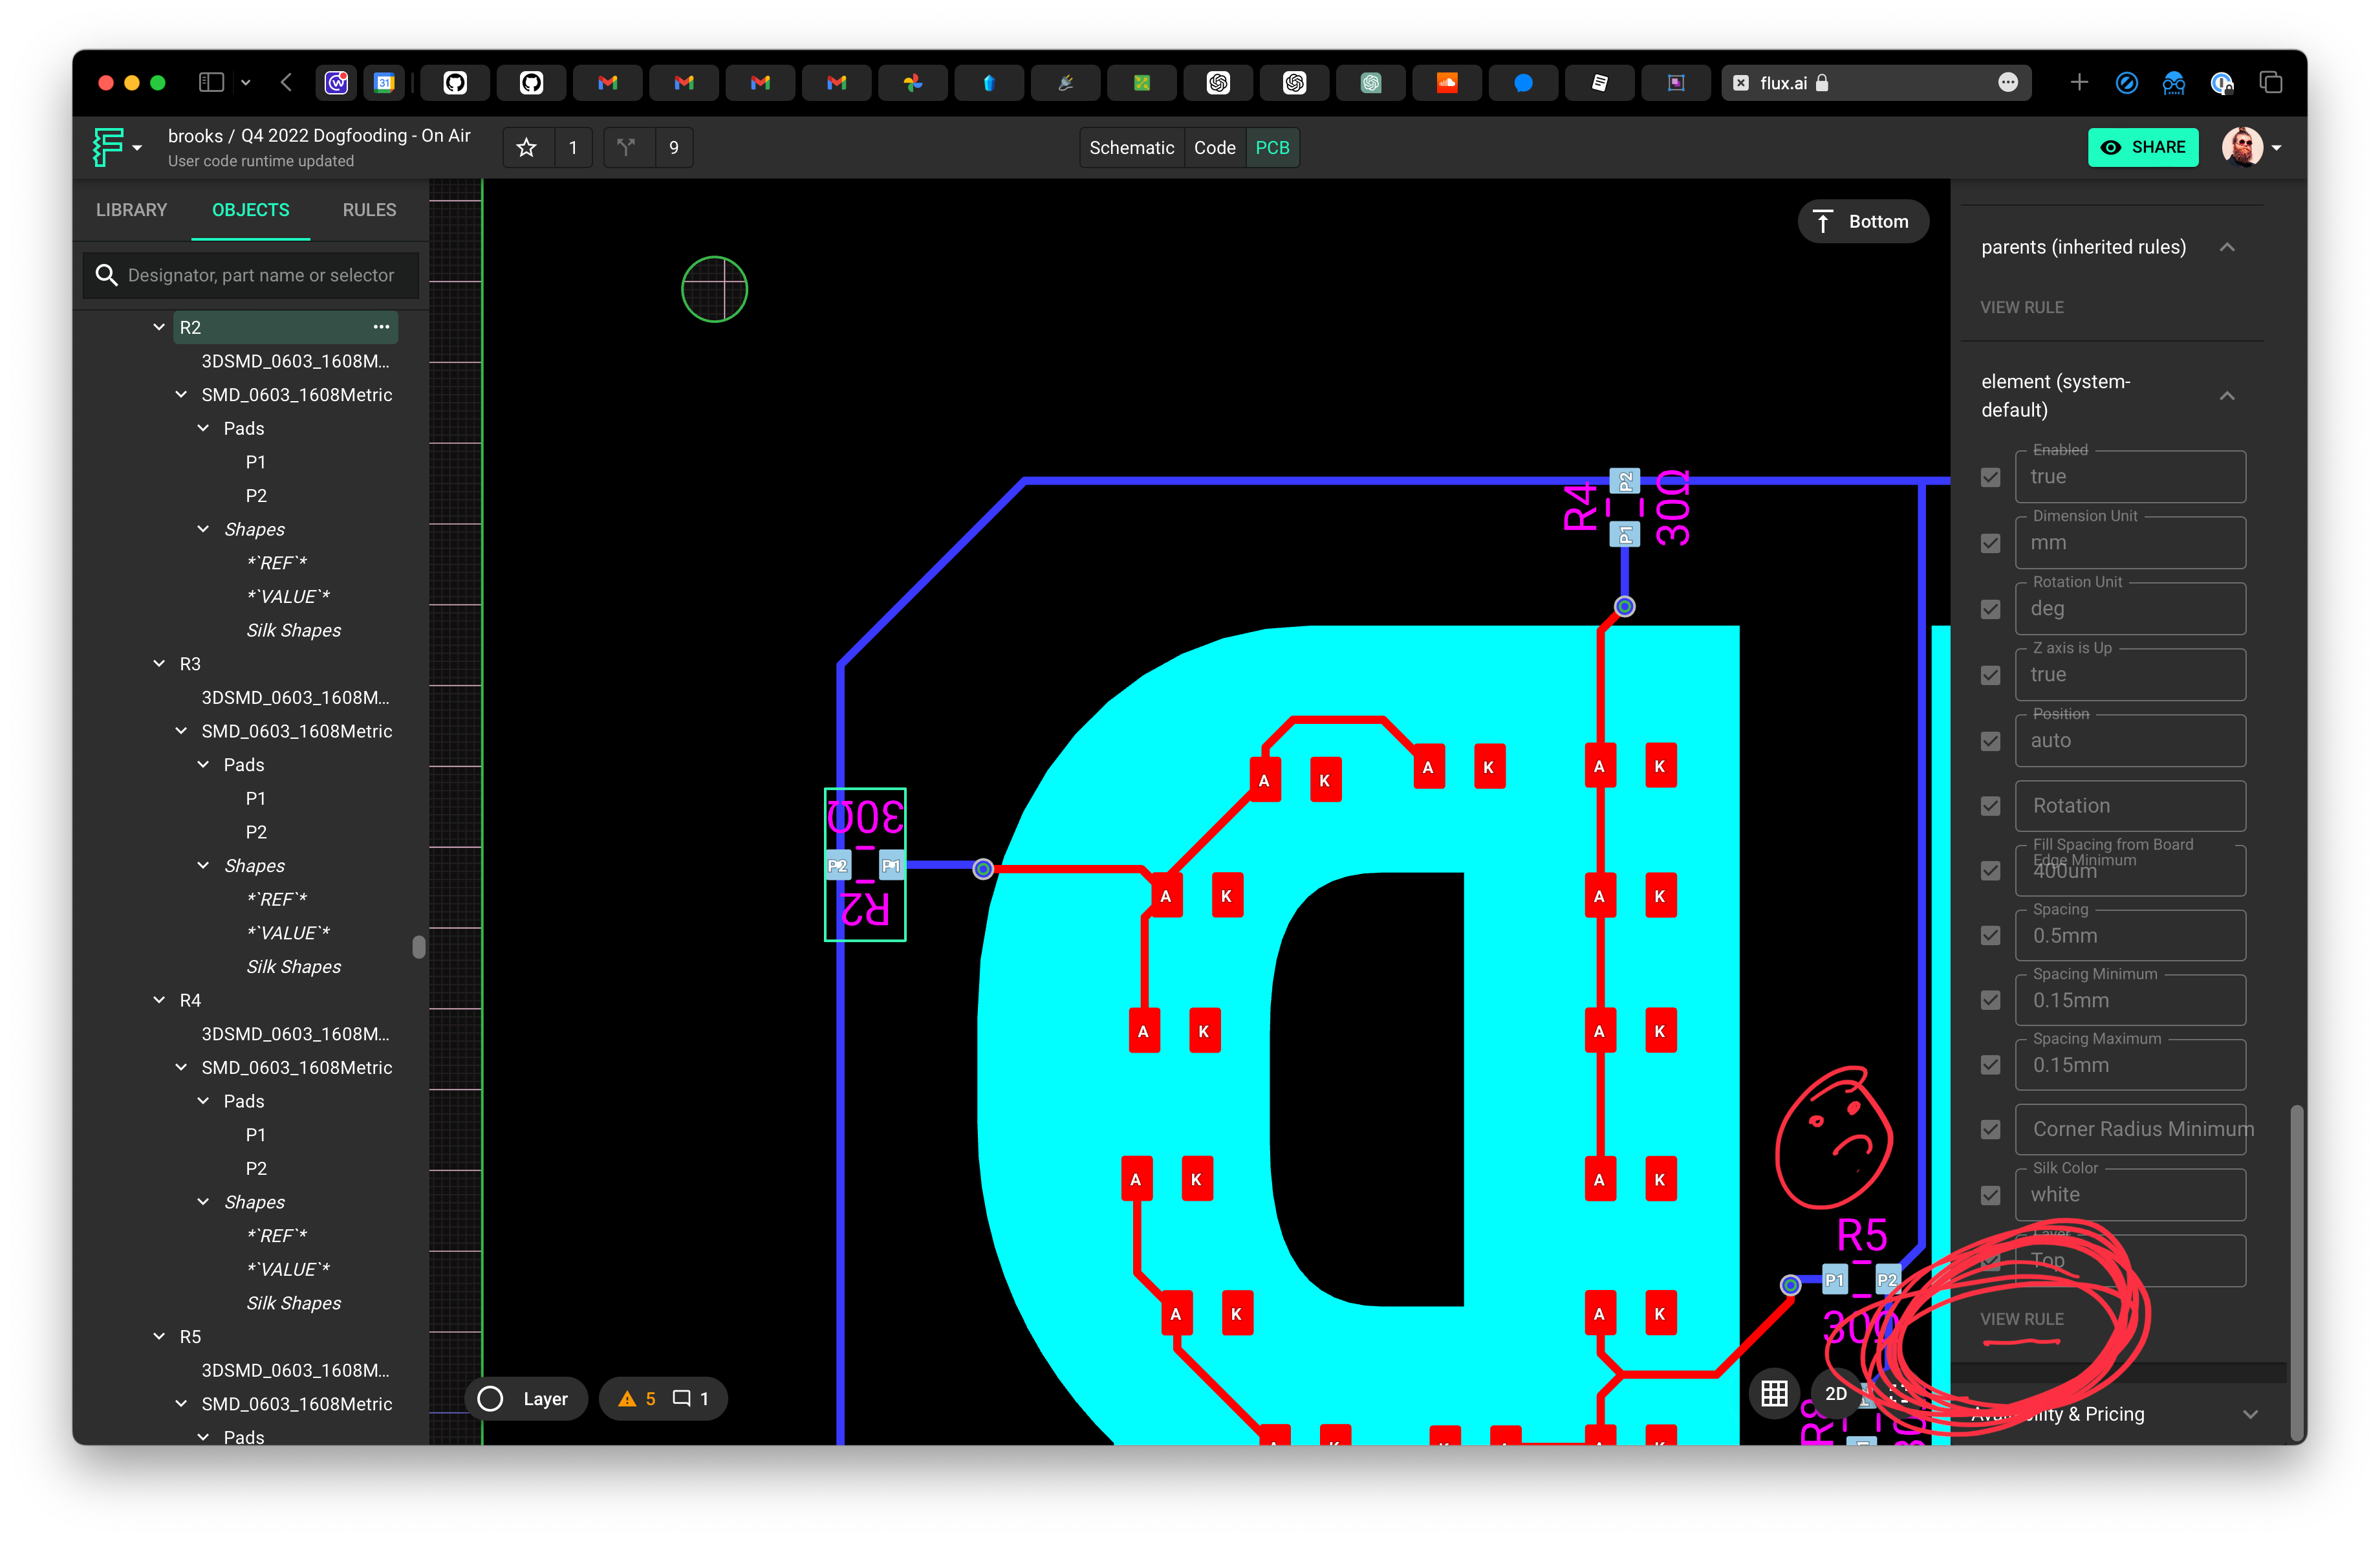Click the Spacing Maximum 0.15mm field

coord(2129,1065)
